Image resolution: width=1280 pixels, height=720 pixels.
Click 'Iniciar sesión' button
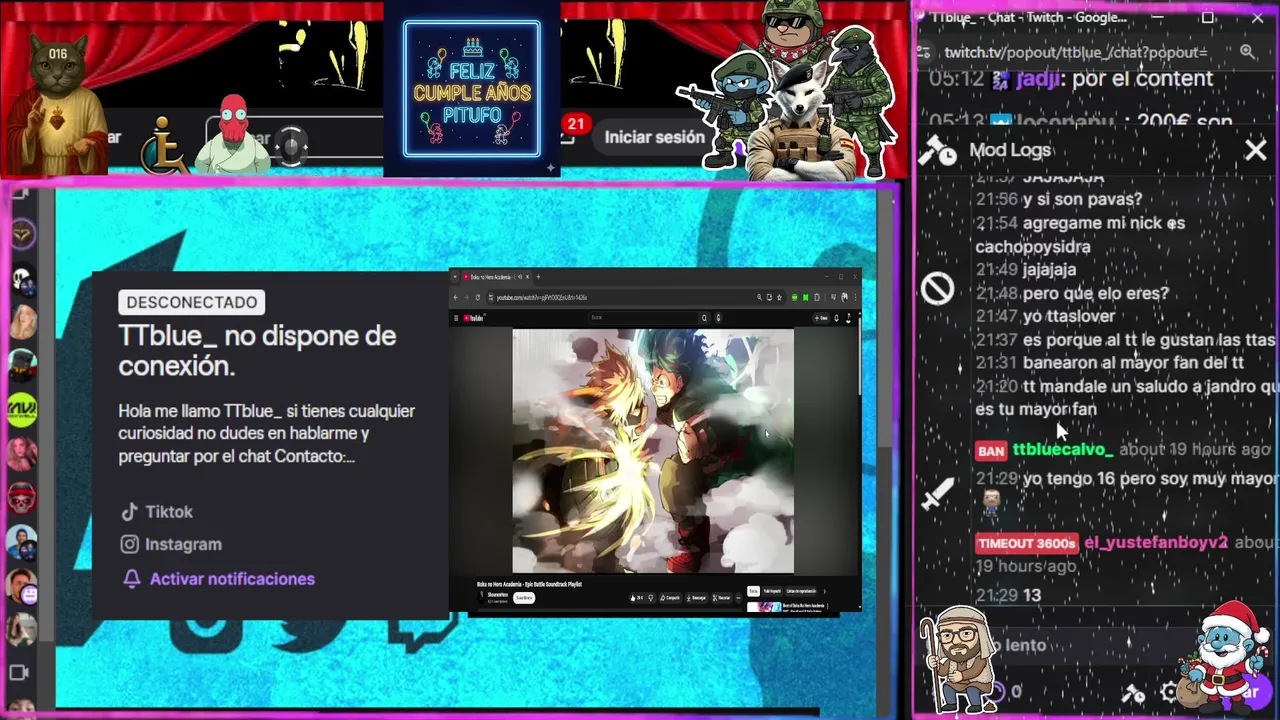pos(654,137)
